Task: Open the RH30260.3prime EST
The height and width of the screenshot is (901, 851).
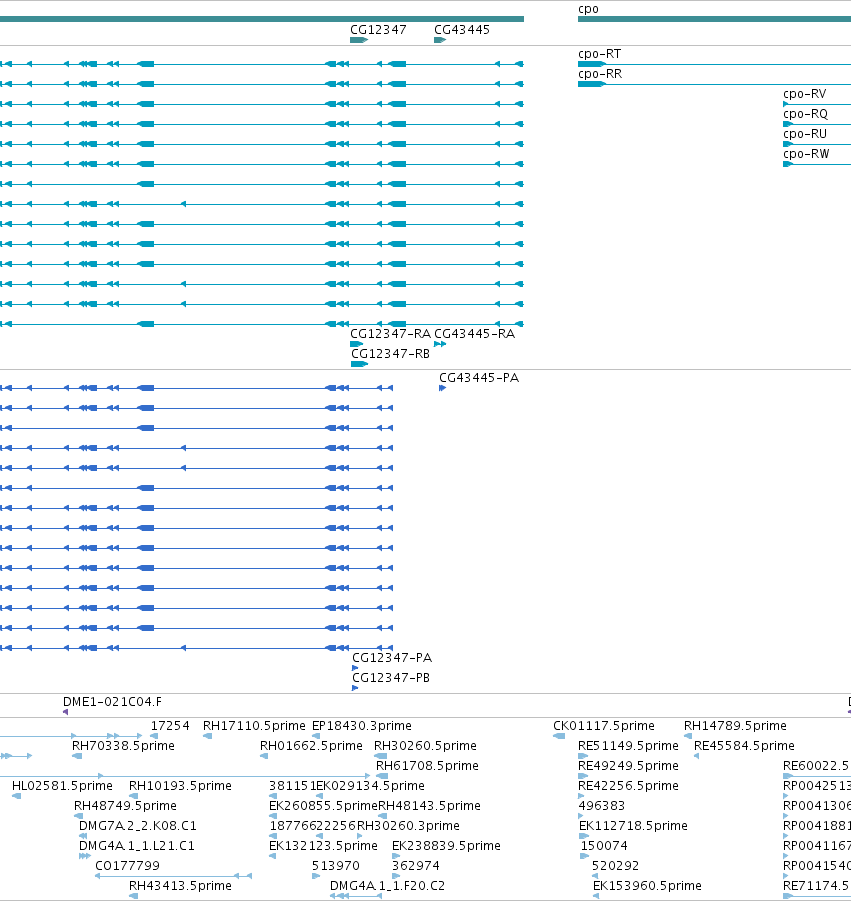Action: pyautogui.click(x=408, y=826)
